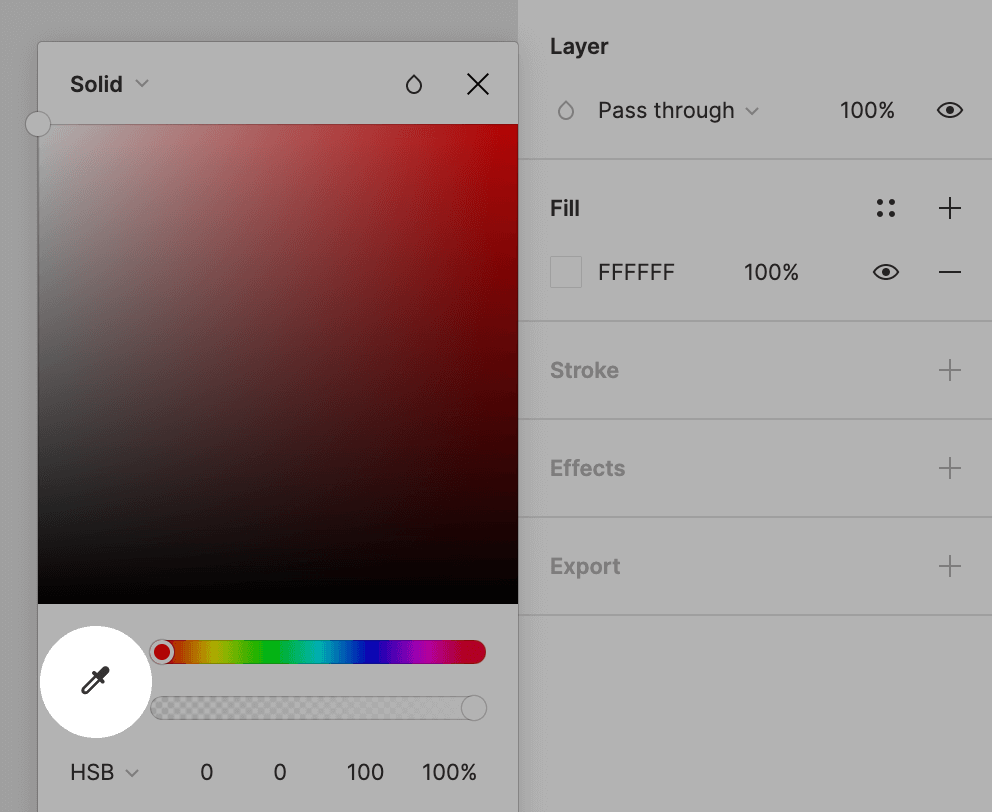
Task: Click the layer opacity 100% field
Action: (x=866, y=110)
